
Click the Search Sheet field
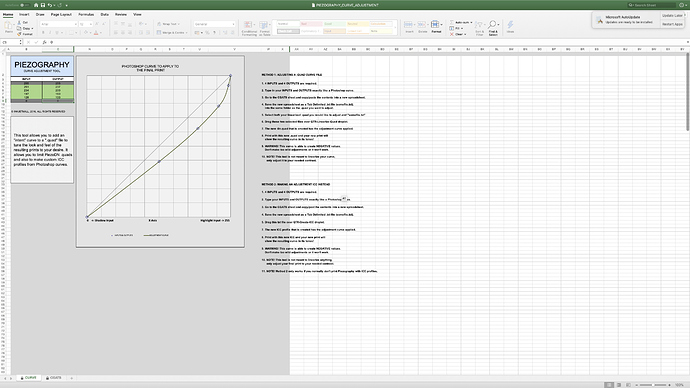[651, 5]
